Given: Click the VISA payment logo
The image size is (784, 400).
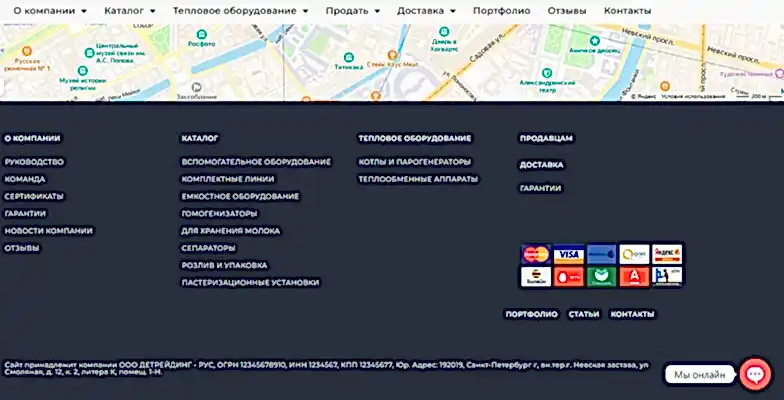Looking at the screenshot, I should click(x=568, y=254).
